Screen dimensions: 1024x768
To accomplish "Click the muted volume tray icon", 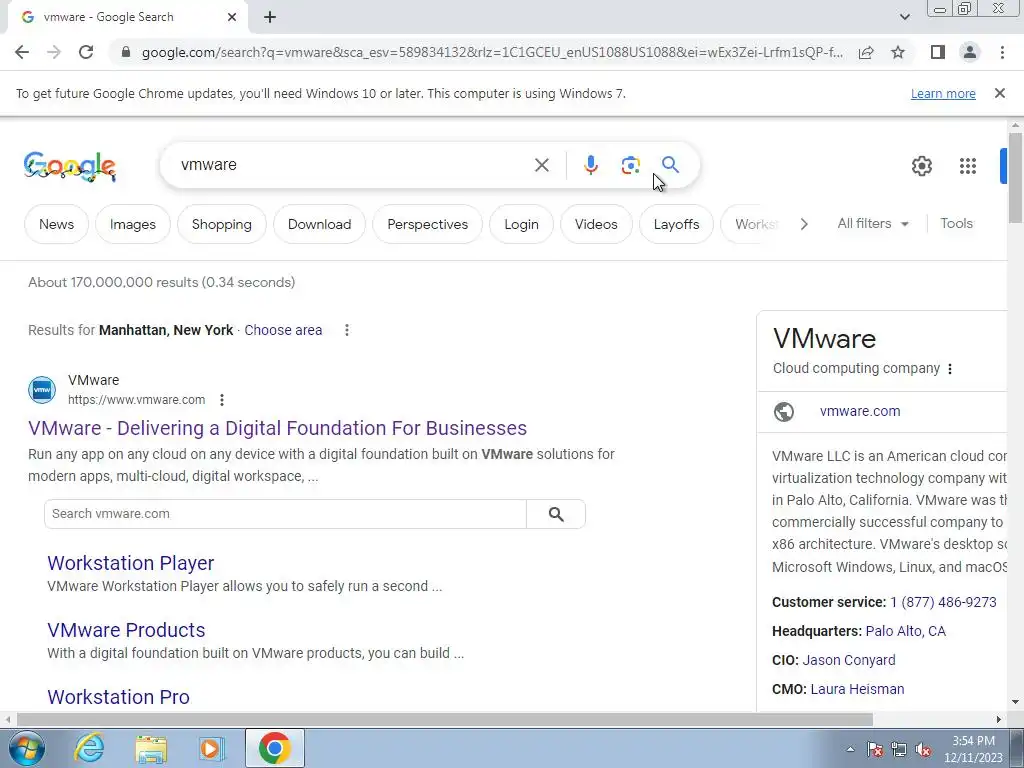I will [923, 749].
